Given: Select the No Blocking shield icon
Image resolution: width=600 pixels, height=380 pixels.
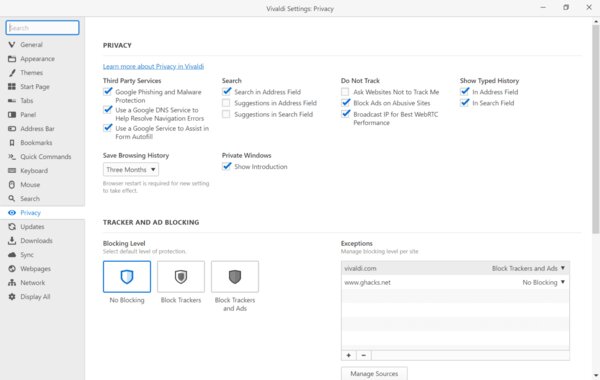Looking at the screenshot, I should 127,277.
